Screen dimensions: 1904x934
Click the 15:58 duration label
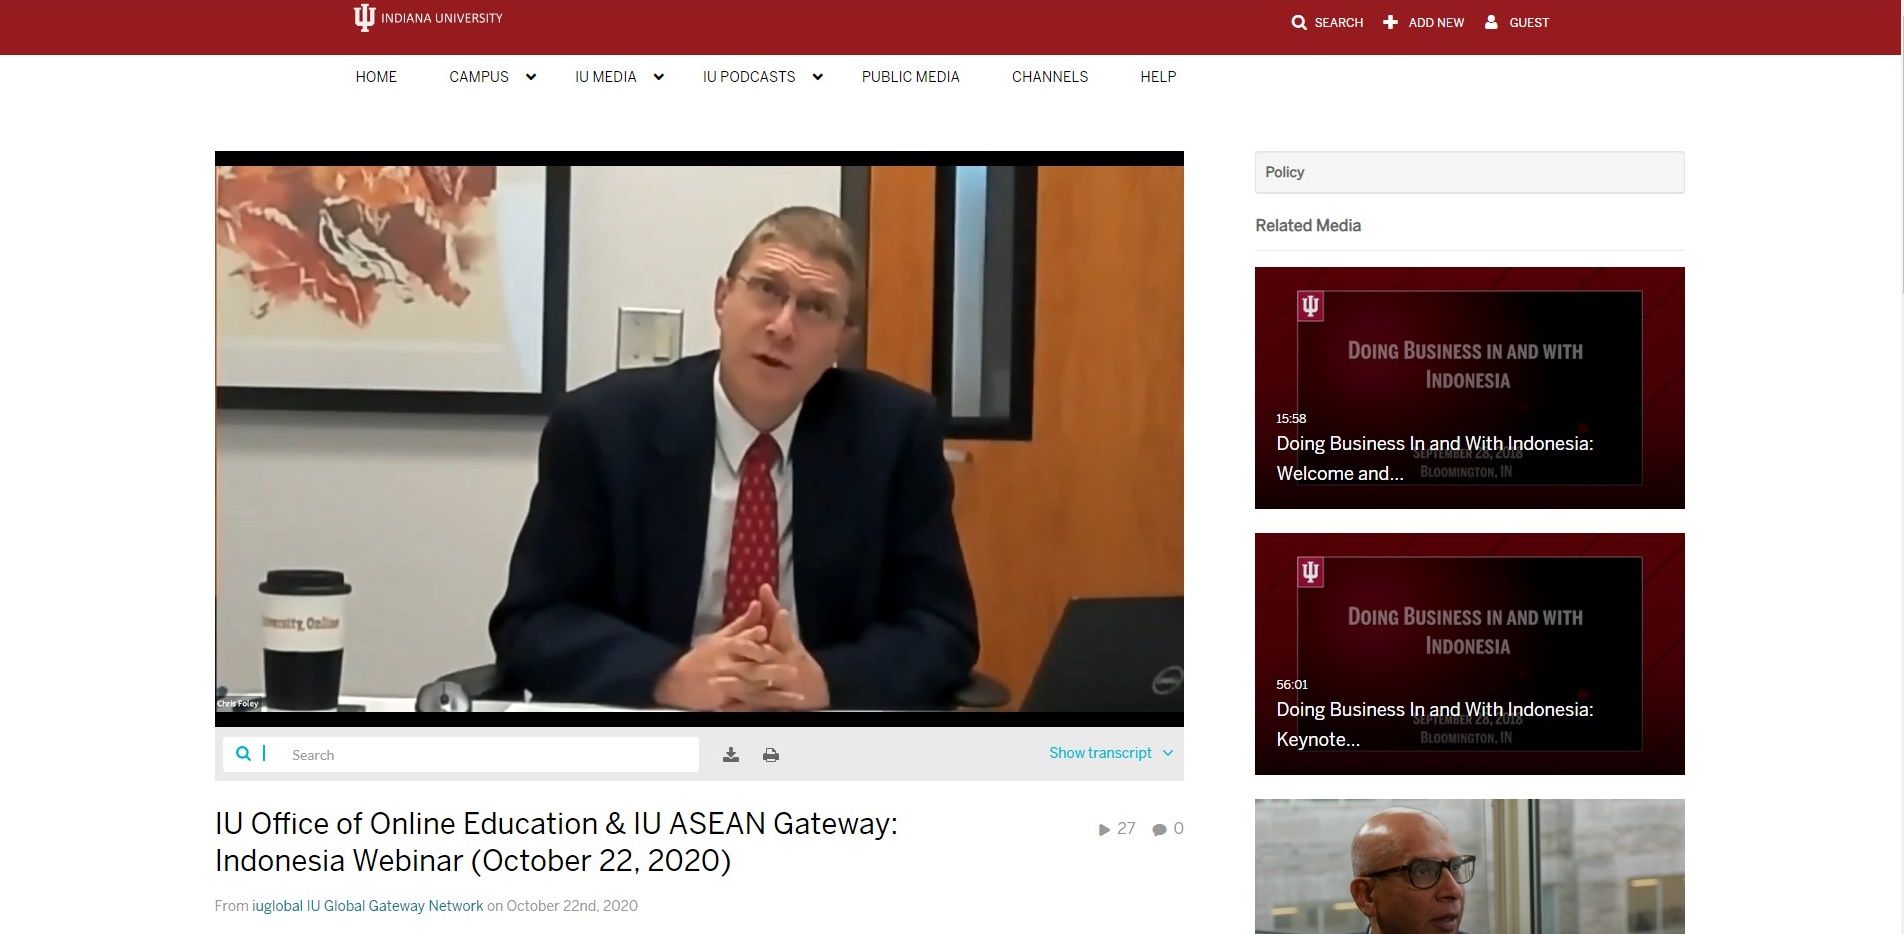pos(1291,419)
